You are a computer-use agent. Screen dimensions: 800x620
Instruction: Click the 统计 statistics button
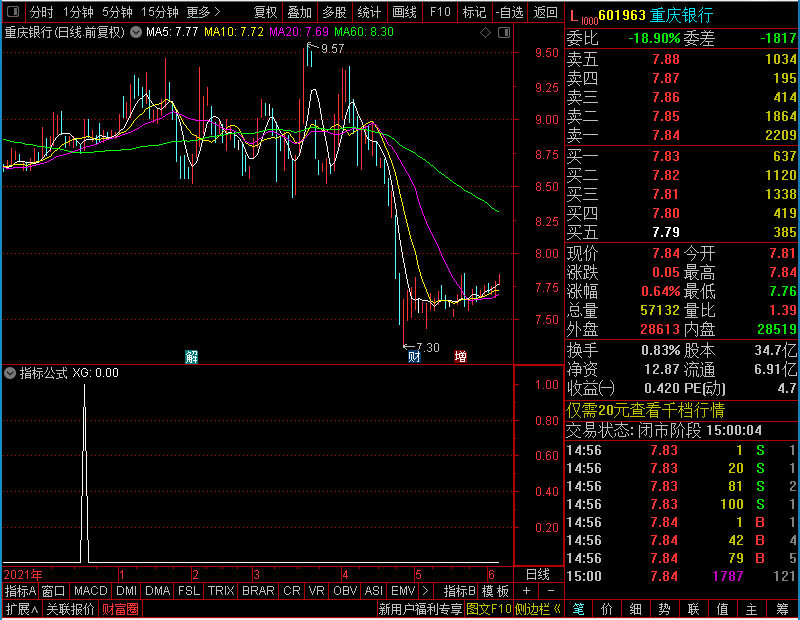[x=369, y=12]
